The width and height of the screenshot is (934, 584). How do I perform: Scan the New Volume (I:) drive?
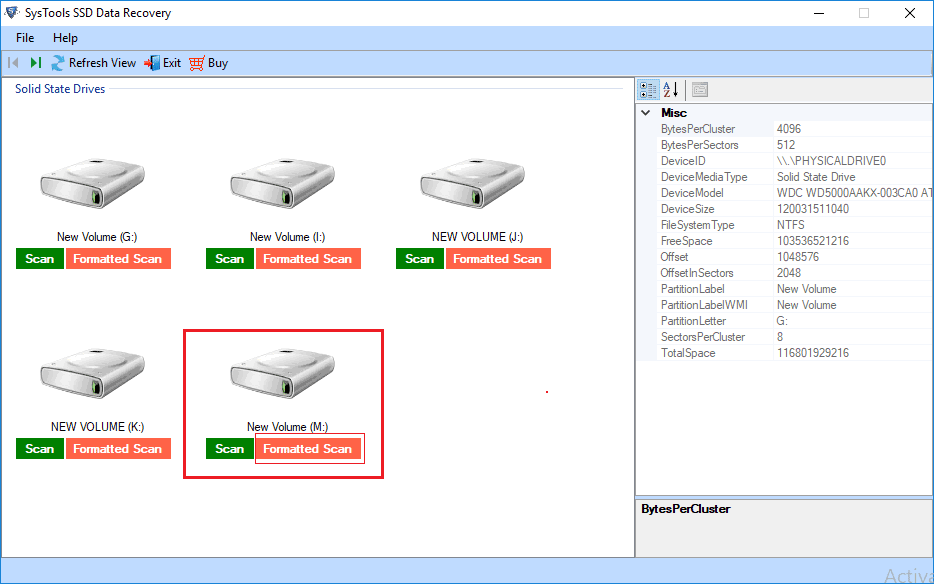pos(230,259)
